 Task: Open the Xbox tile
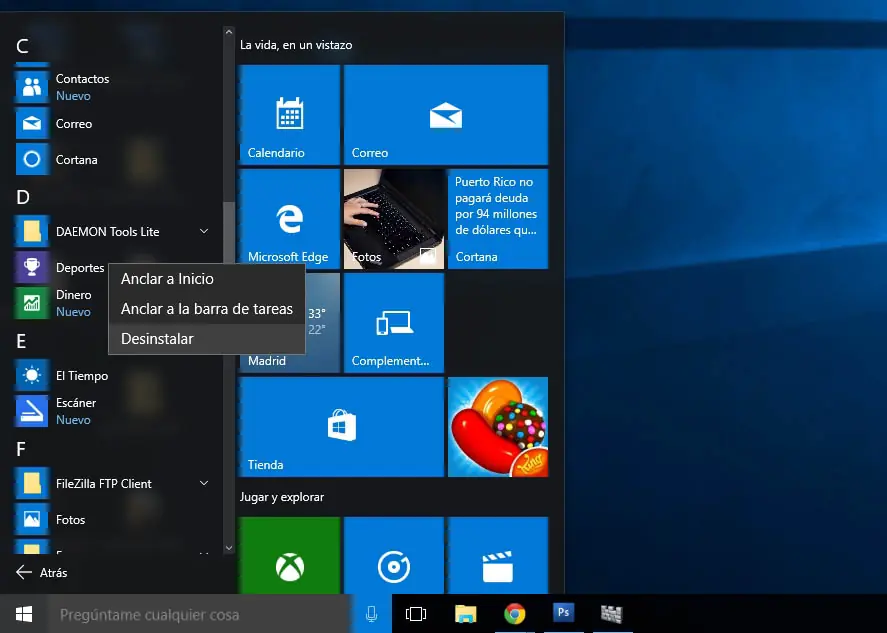pyautogui.click(x=290, y=556)
